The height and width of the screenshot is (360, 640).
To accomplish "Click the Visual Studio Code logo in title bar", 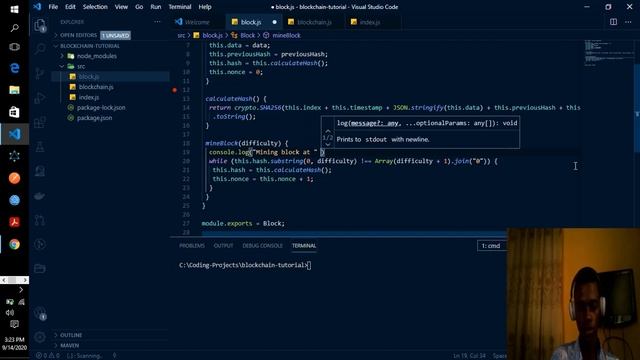I will tap(38, 7).
